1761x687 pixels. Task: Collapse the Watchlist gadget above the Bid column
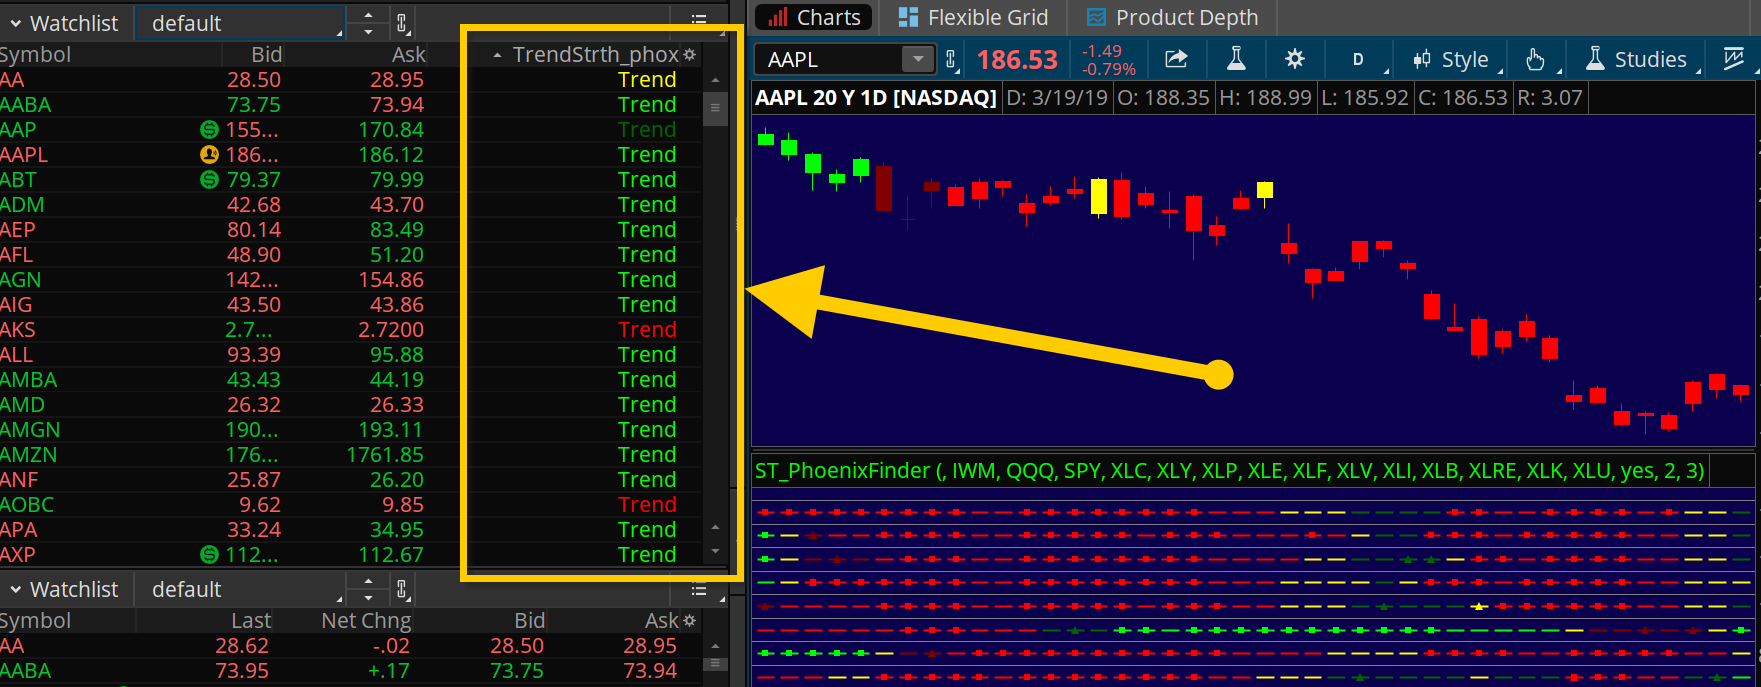tap(17, 23)
